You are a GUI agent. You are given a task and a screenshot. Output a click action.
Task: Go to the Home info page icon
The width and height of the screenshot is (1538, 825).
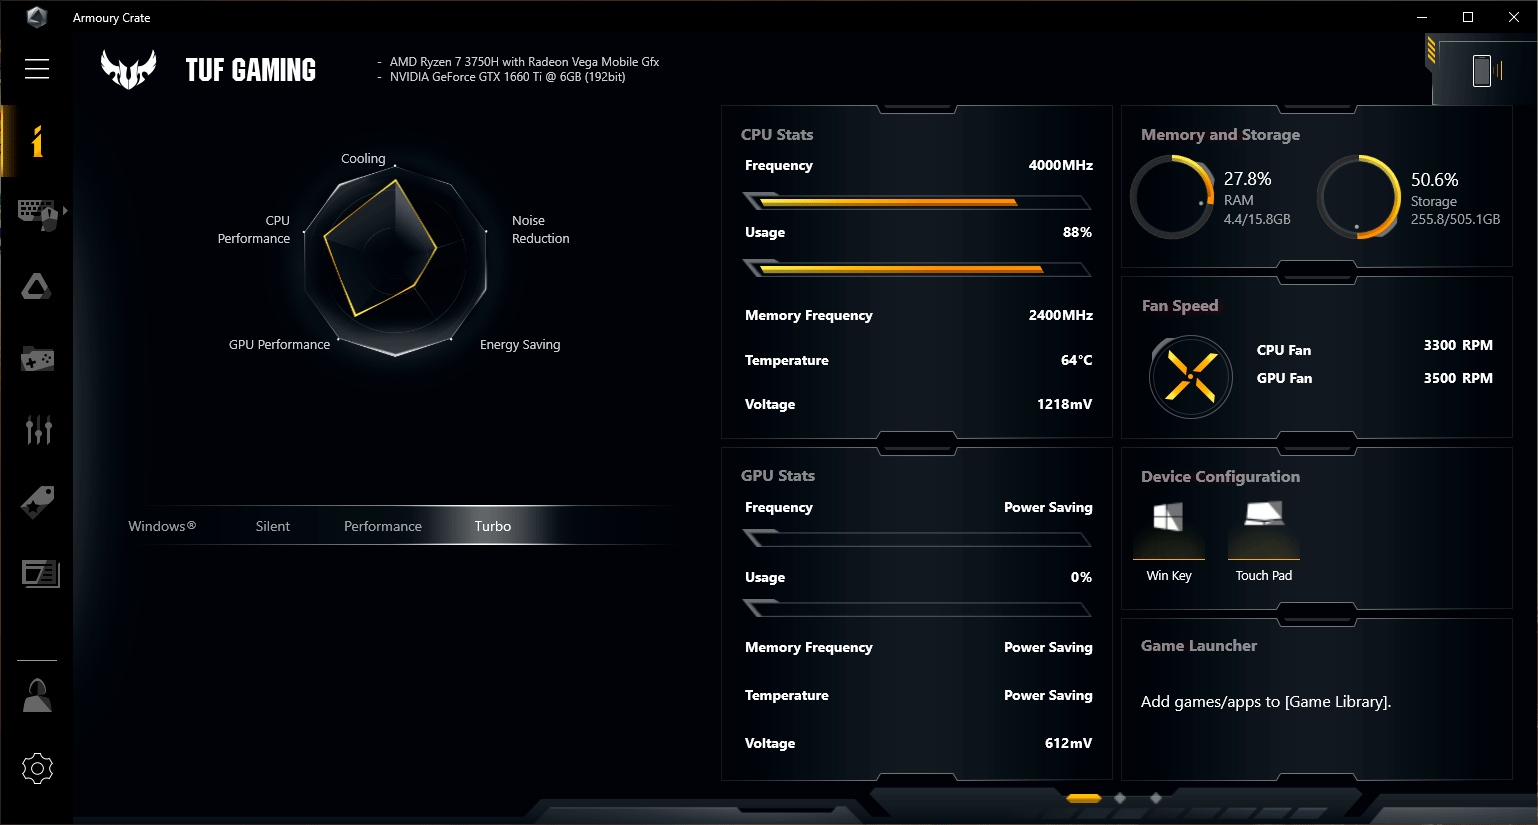tap(37, 142)
